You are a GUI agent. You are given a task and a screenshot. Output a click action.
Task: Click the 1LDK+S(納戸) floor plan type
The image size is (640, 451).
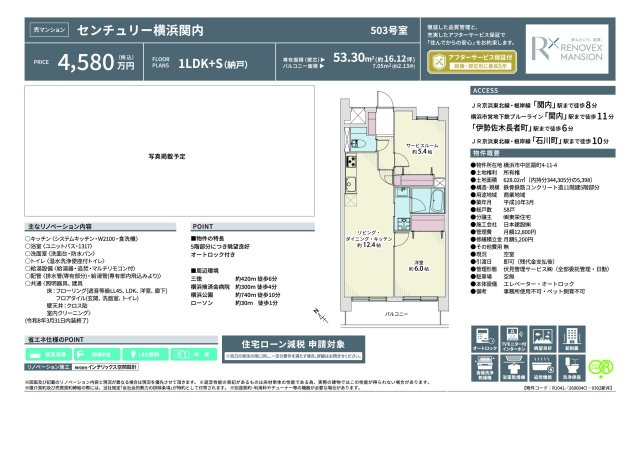(x=213, y=64)
